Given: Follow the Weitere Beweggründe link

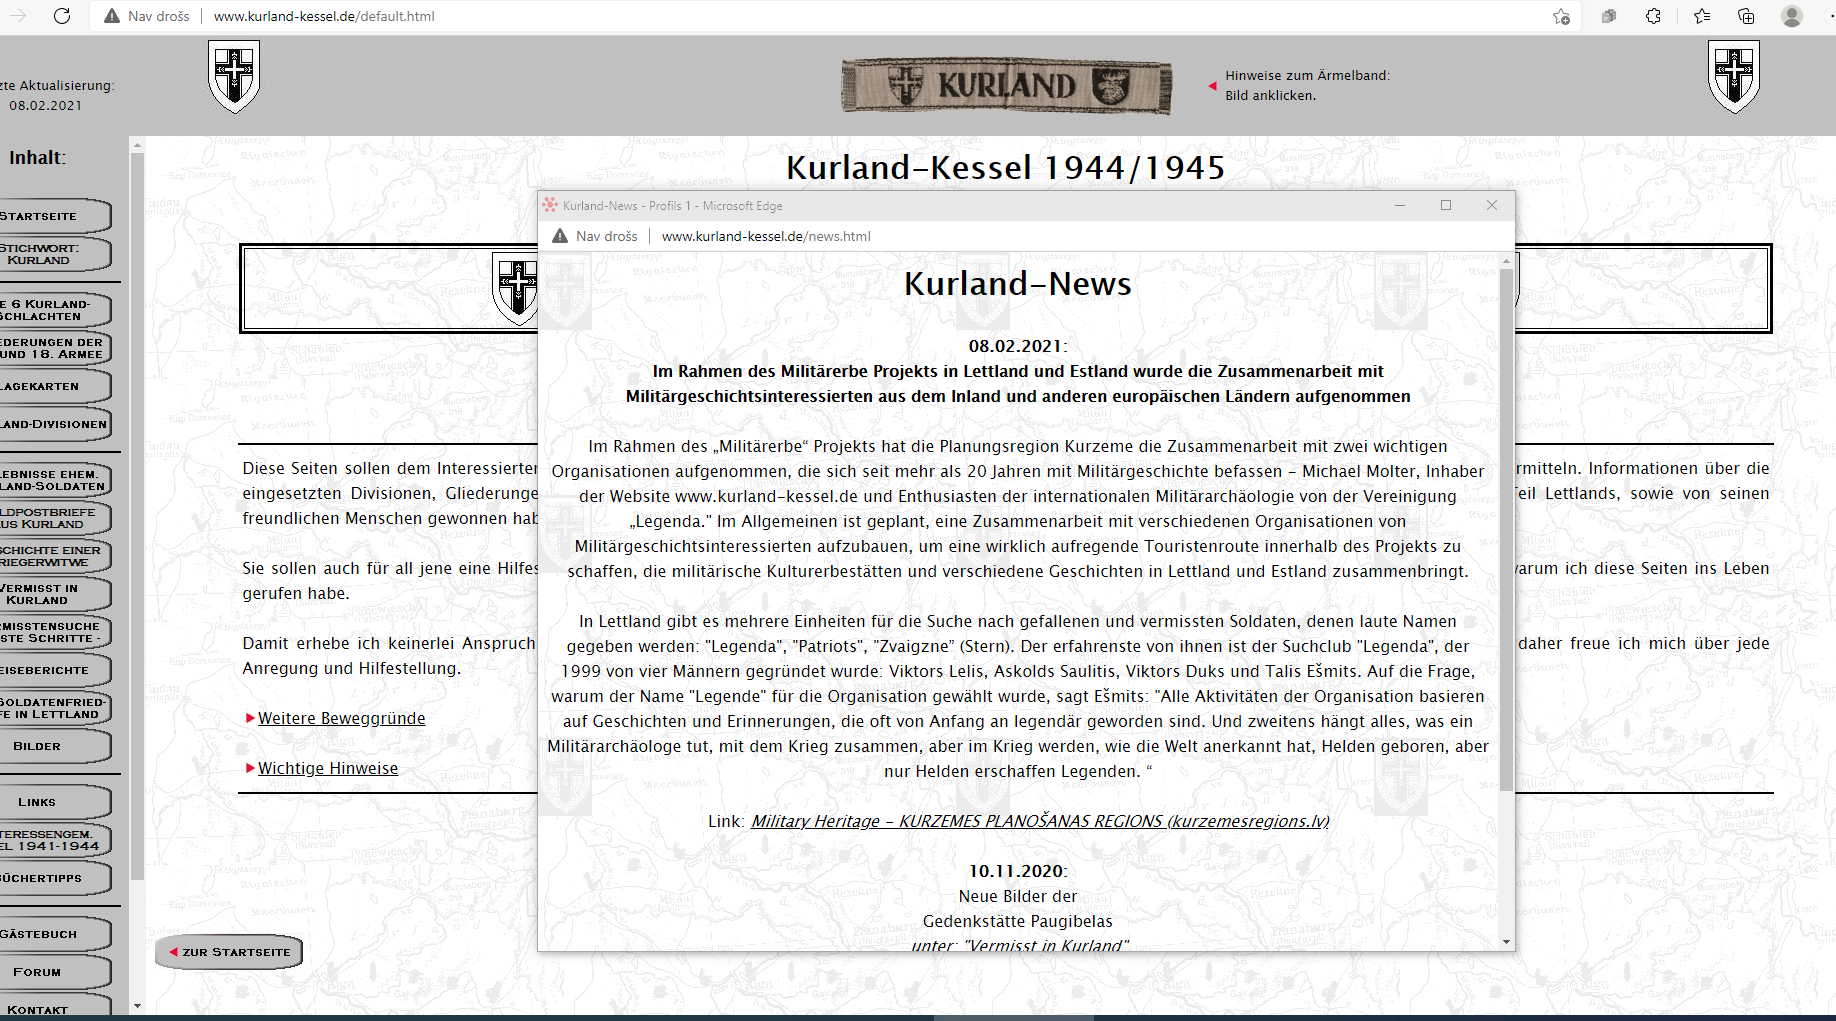Looking at the screenshot, I should coord(341,718).
